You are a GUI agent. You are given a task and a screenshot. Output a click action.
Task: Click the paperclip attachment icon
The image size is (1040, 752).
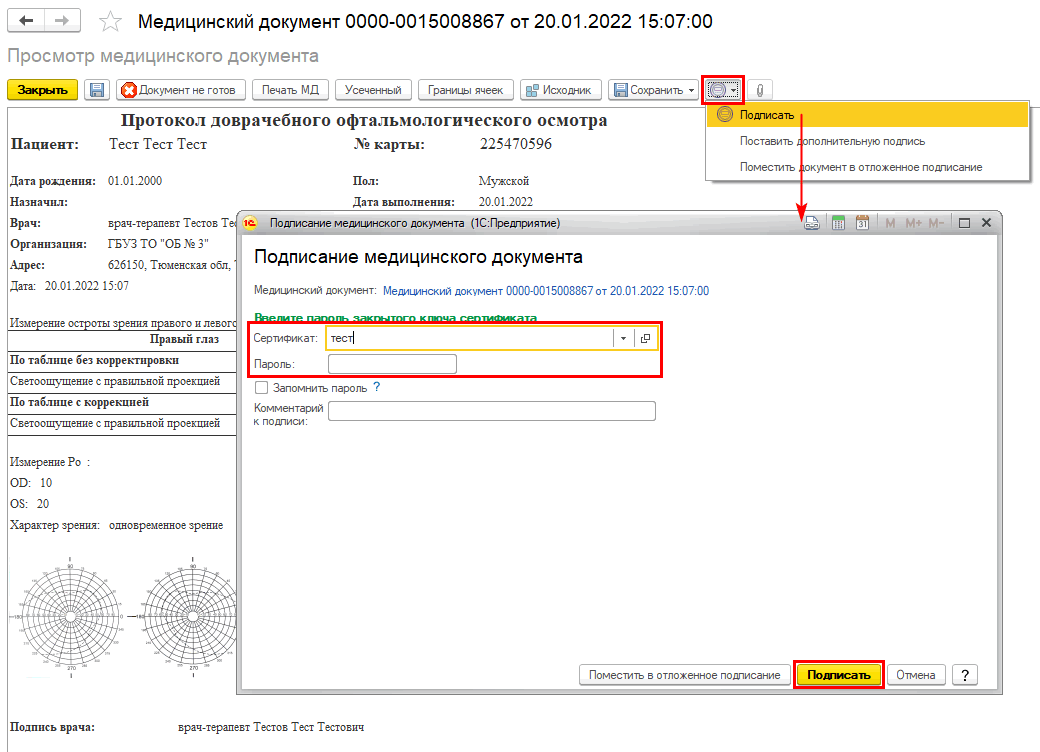tap(759, 90)
